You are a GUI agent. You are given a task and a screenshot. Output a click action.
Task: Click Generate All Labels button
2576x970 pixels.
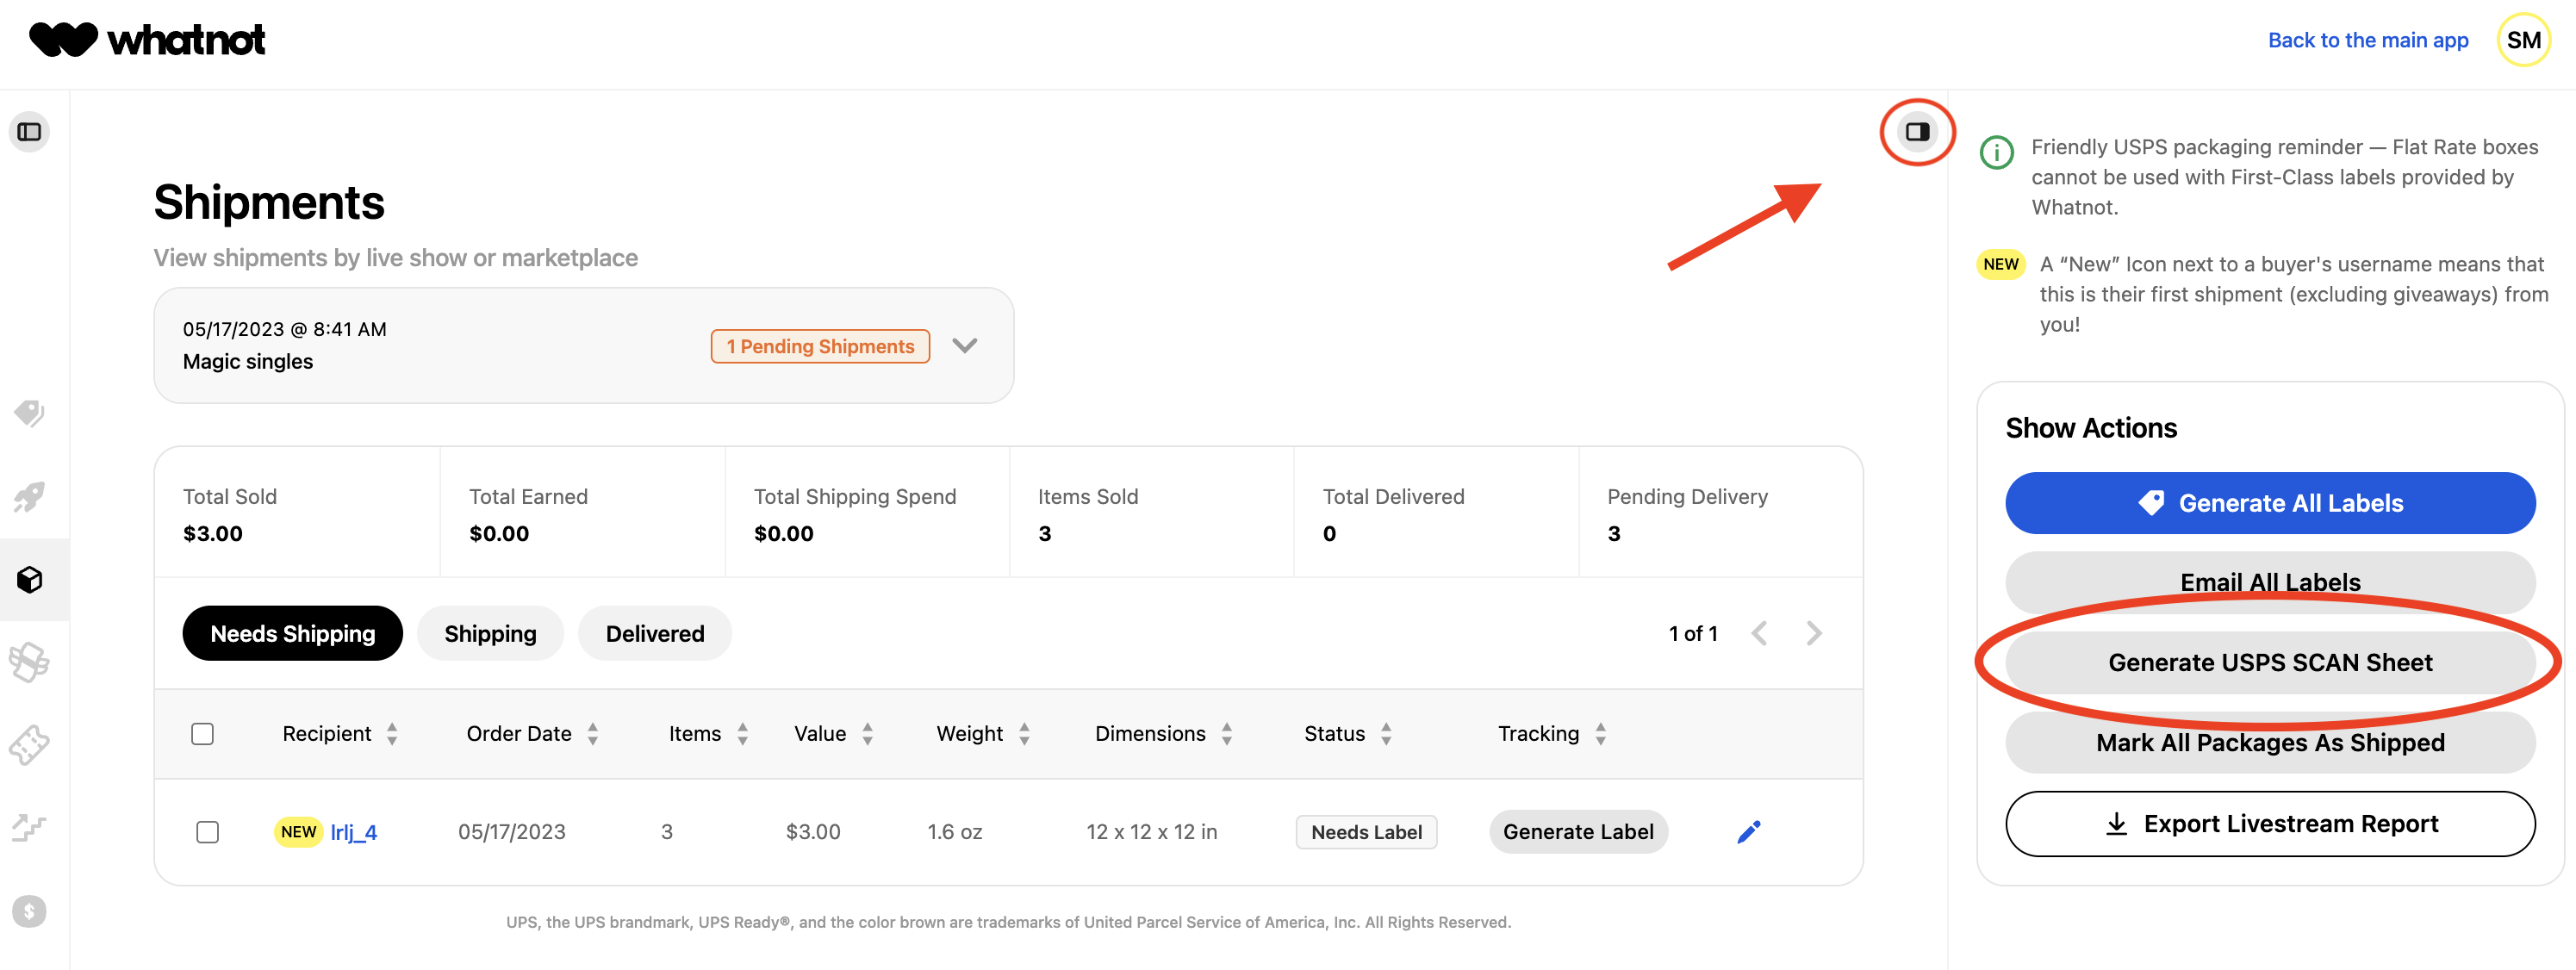[2269, 503]
